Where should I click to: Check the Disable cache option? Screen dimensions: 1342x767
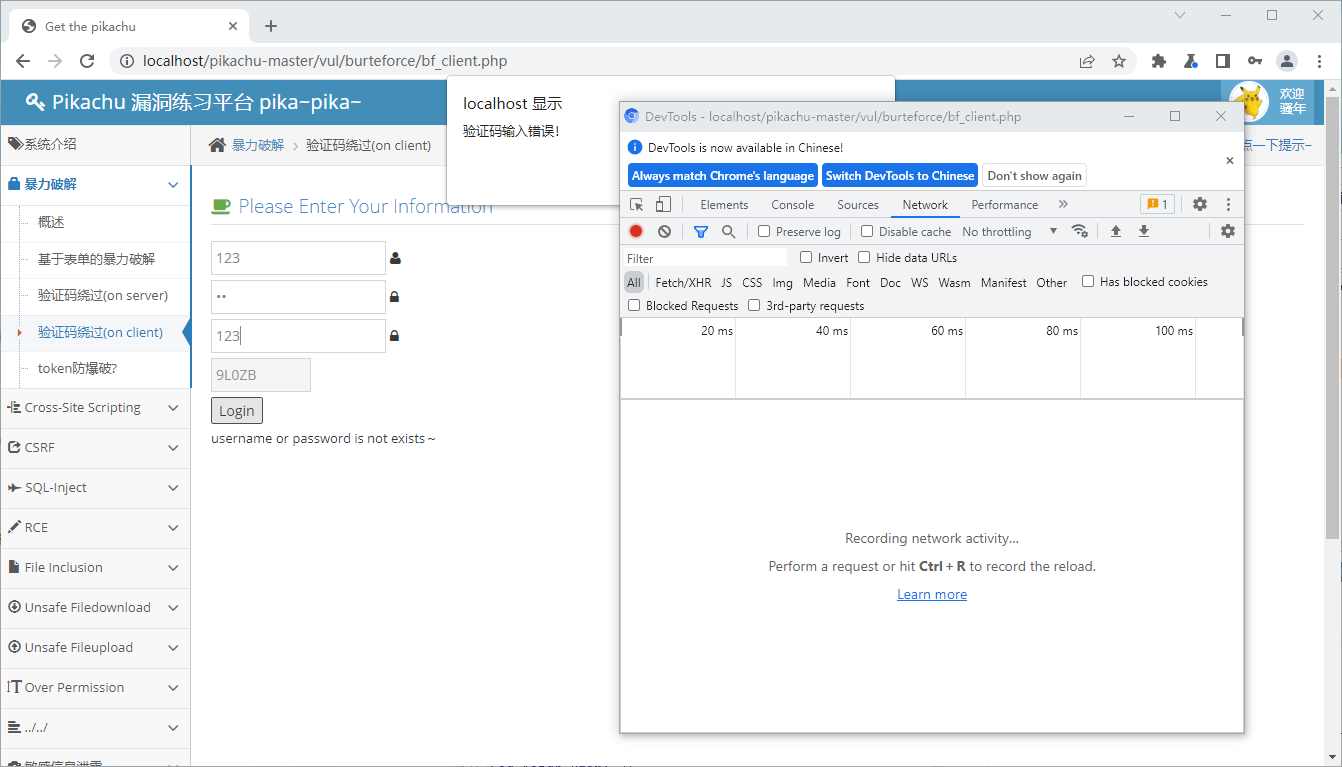tap(867, 231)
